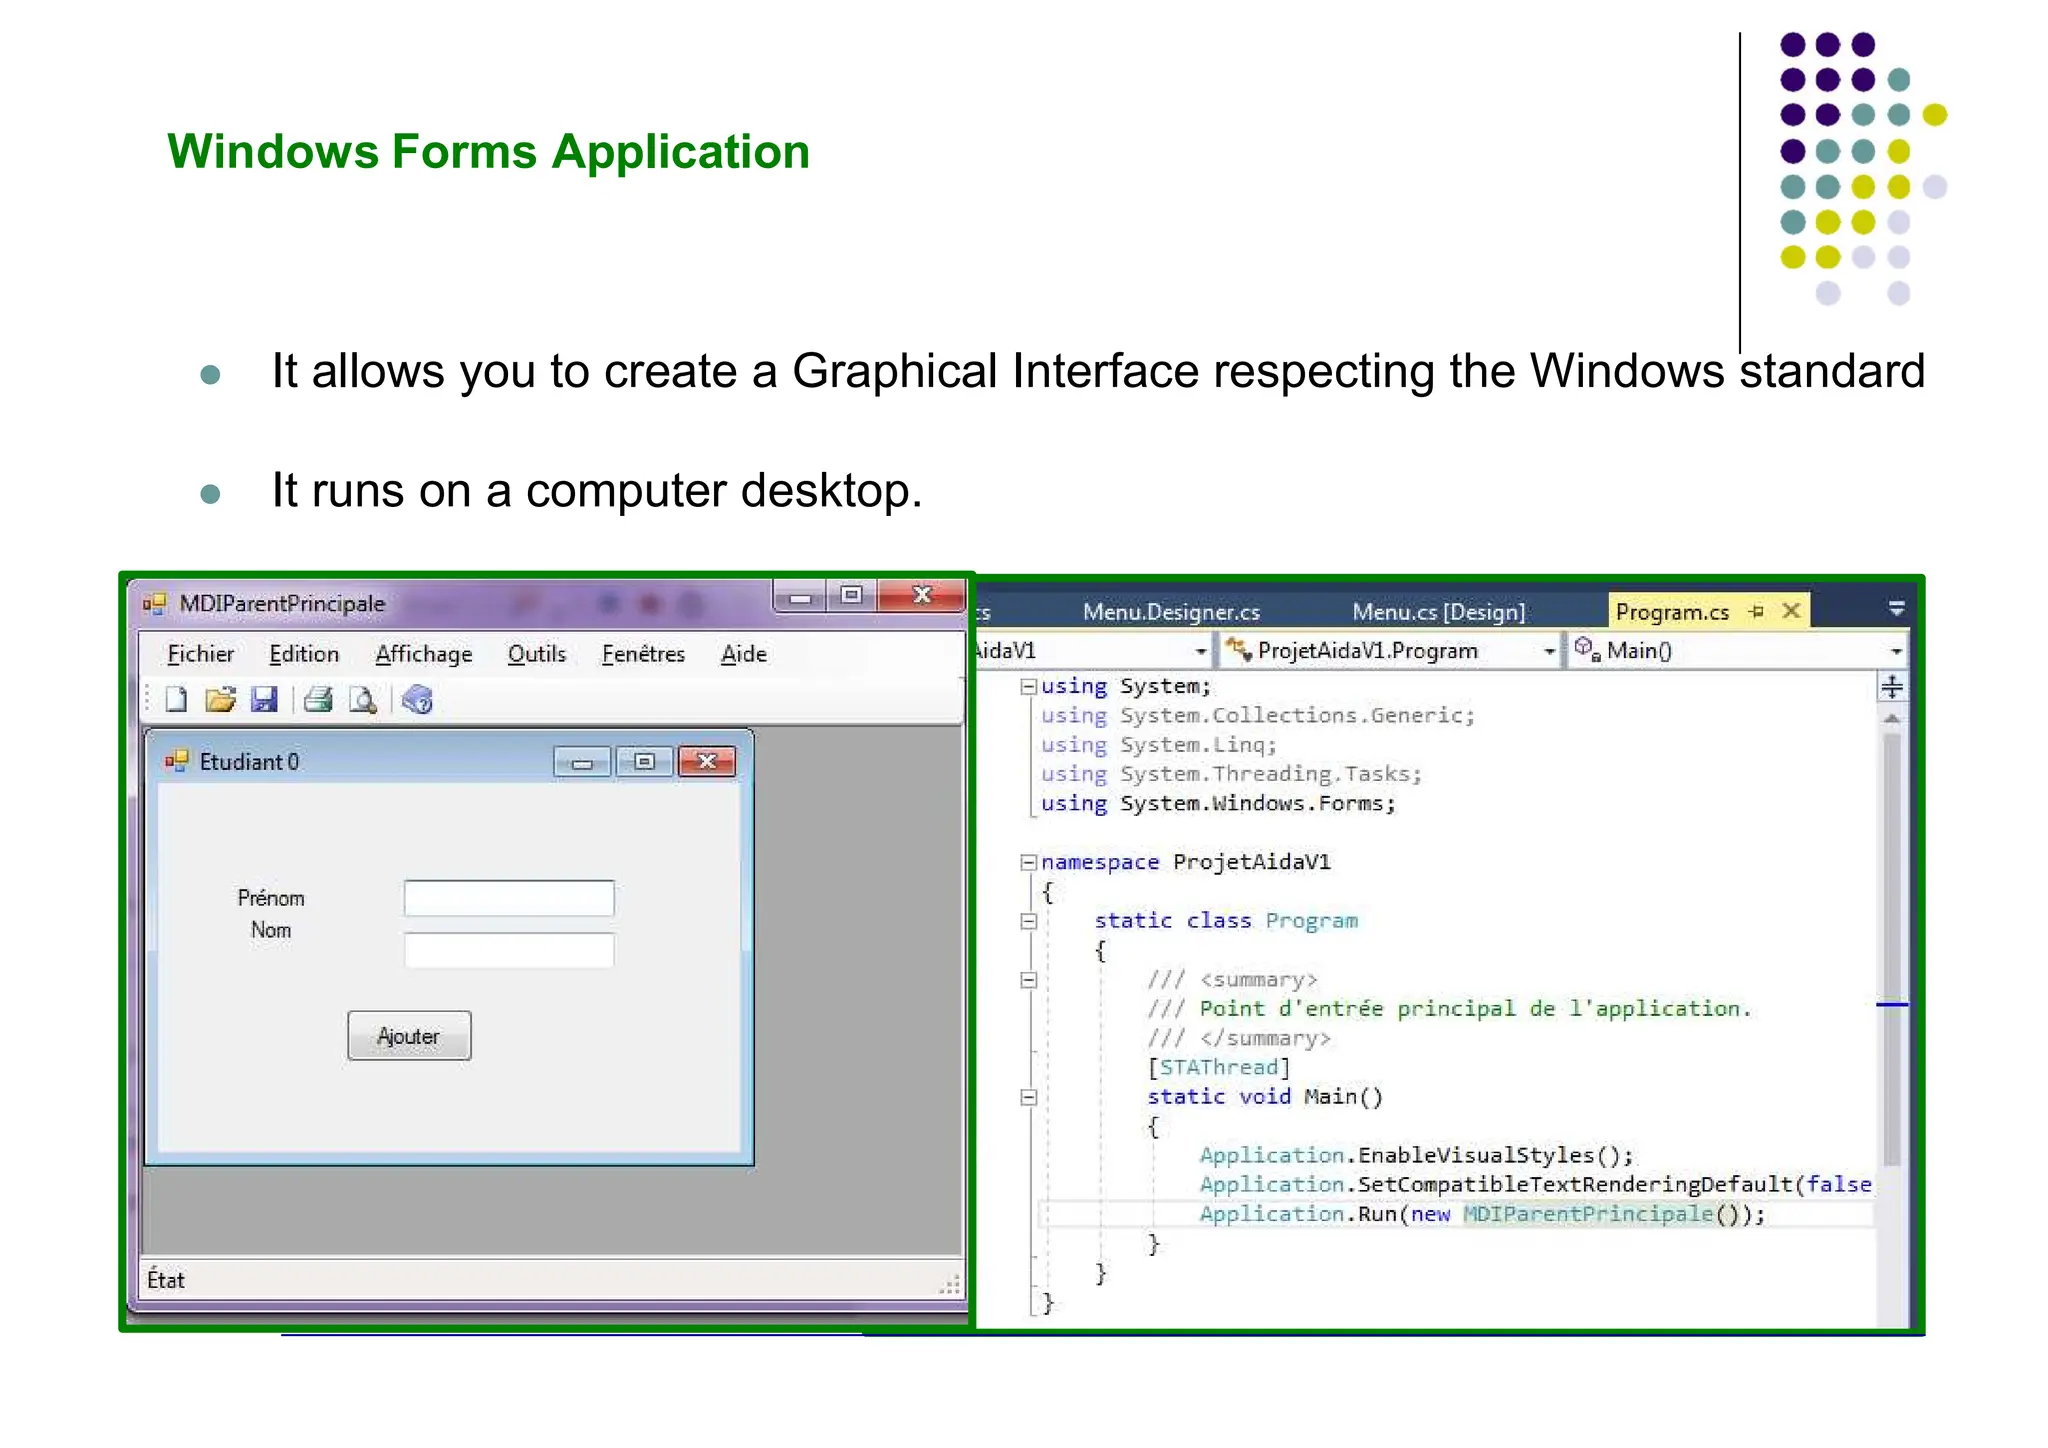Screen dimensions: 2048x1448
Task: Click the Print Preview magnifier icon
Action: pyautogui.click(x=362, y=699)
